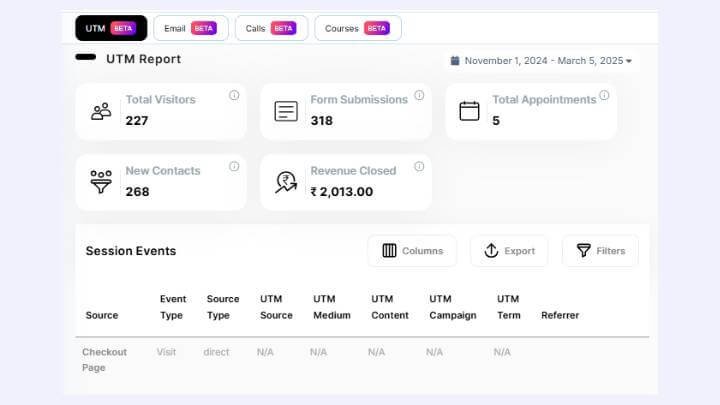Export the session events
This screenshot has width=720, height=405.
tap(509, 251)
